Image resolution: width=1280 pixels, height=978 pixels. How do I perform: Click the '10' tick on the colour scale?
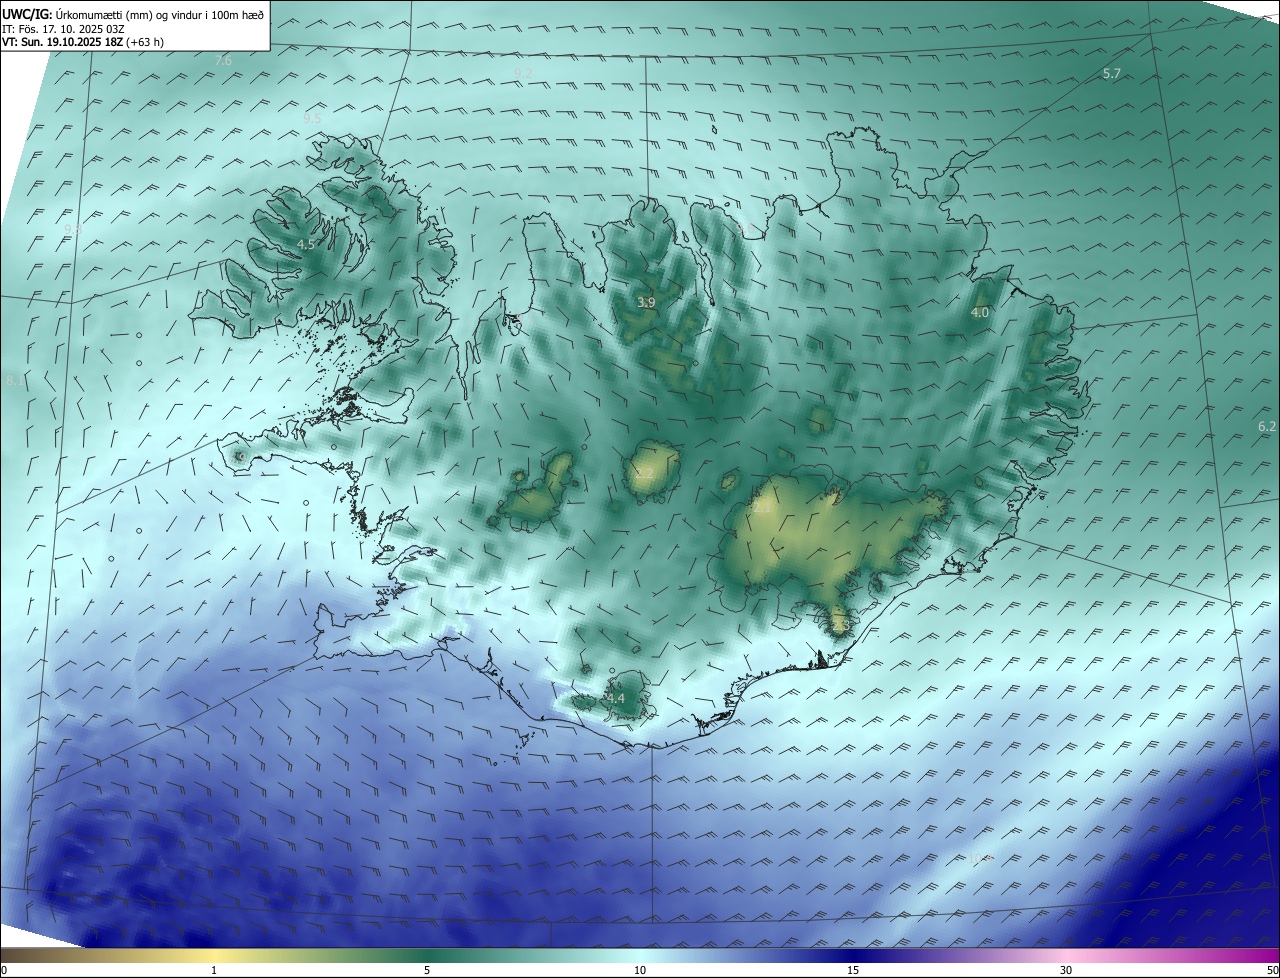click(x=640, y=970)
